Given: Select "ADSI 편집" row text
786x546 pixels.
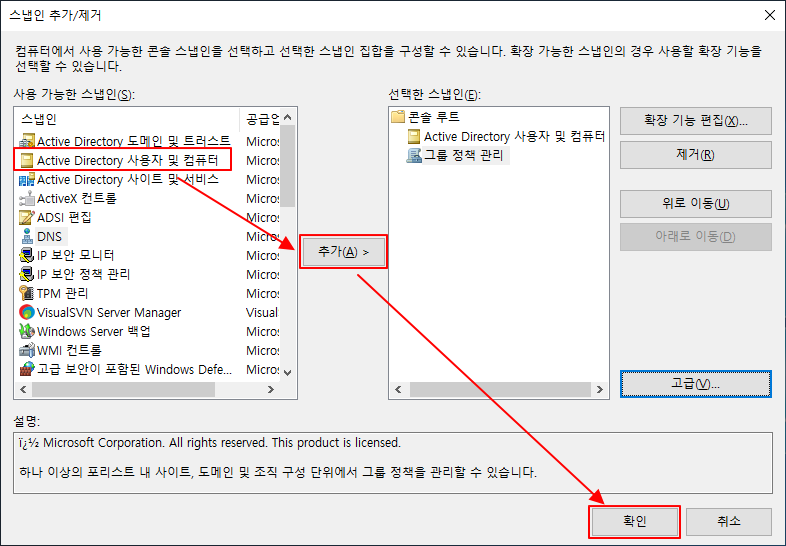Looking at the screenshot, I should click(64, 218).
